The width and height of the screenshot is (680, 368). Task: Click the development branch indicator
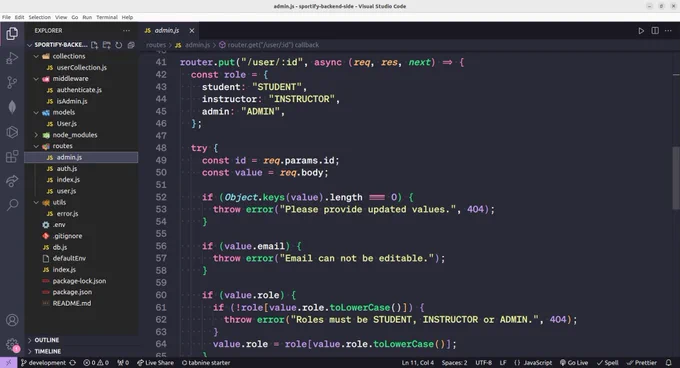43,363
